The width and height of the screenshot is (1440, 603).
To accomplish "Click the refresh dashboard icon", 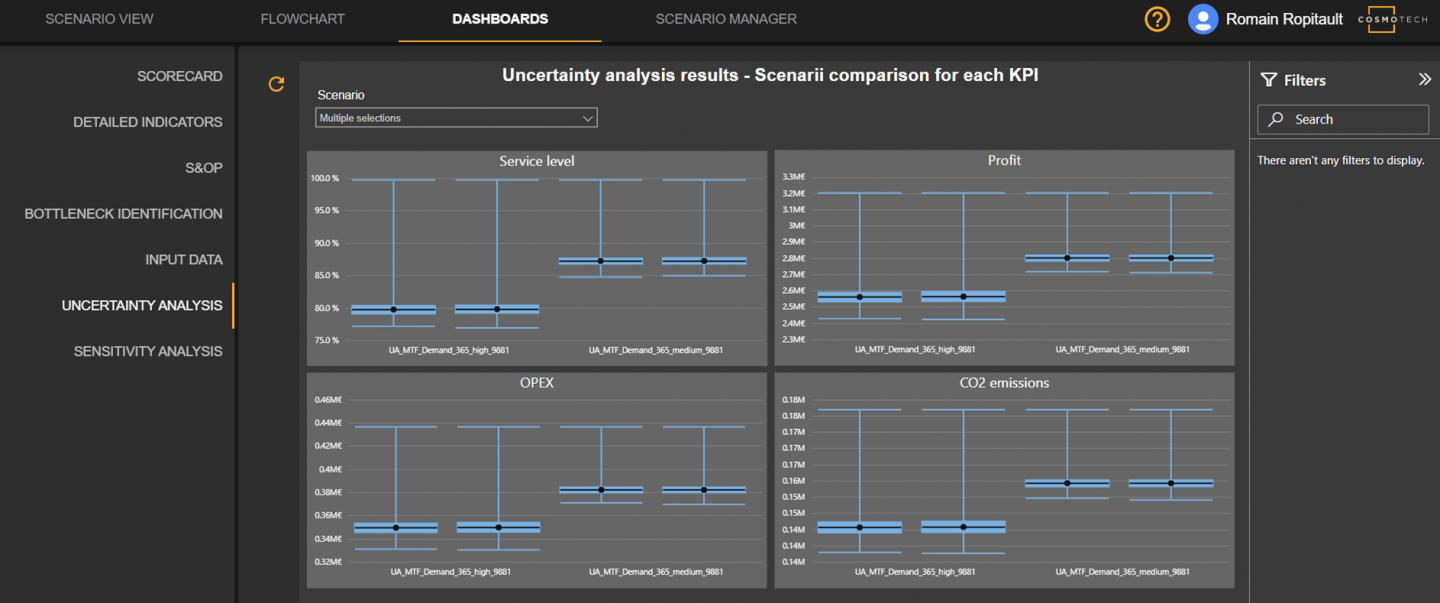I will click(x=277, y=85).
